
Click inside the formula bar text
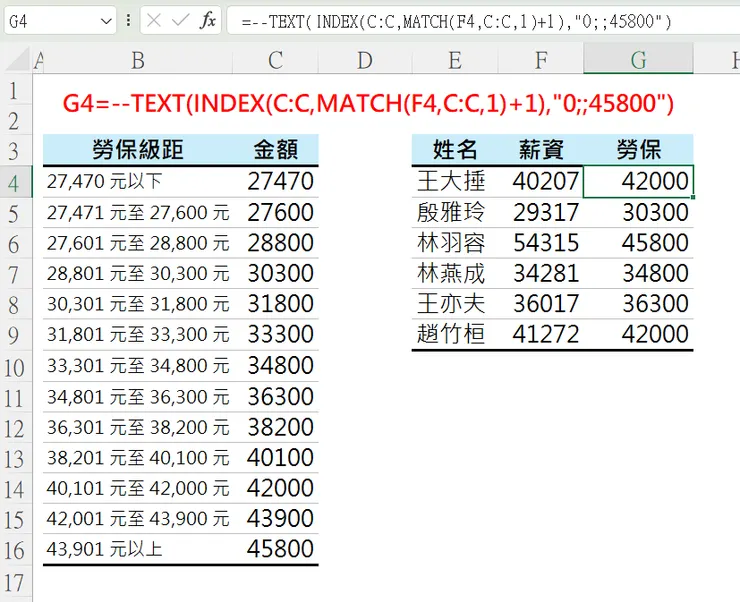(x=455, y=21)
